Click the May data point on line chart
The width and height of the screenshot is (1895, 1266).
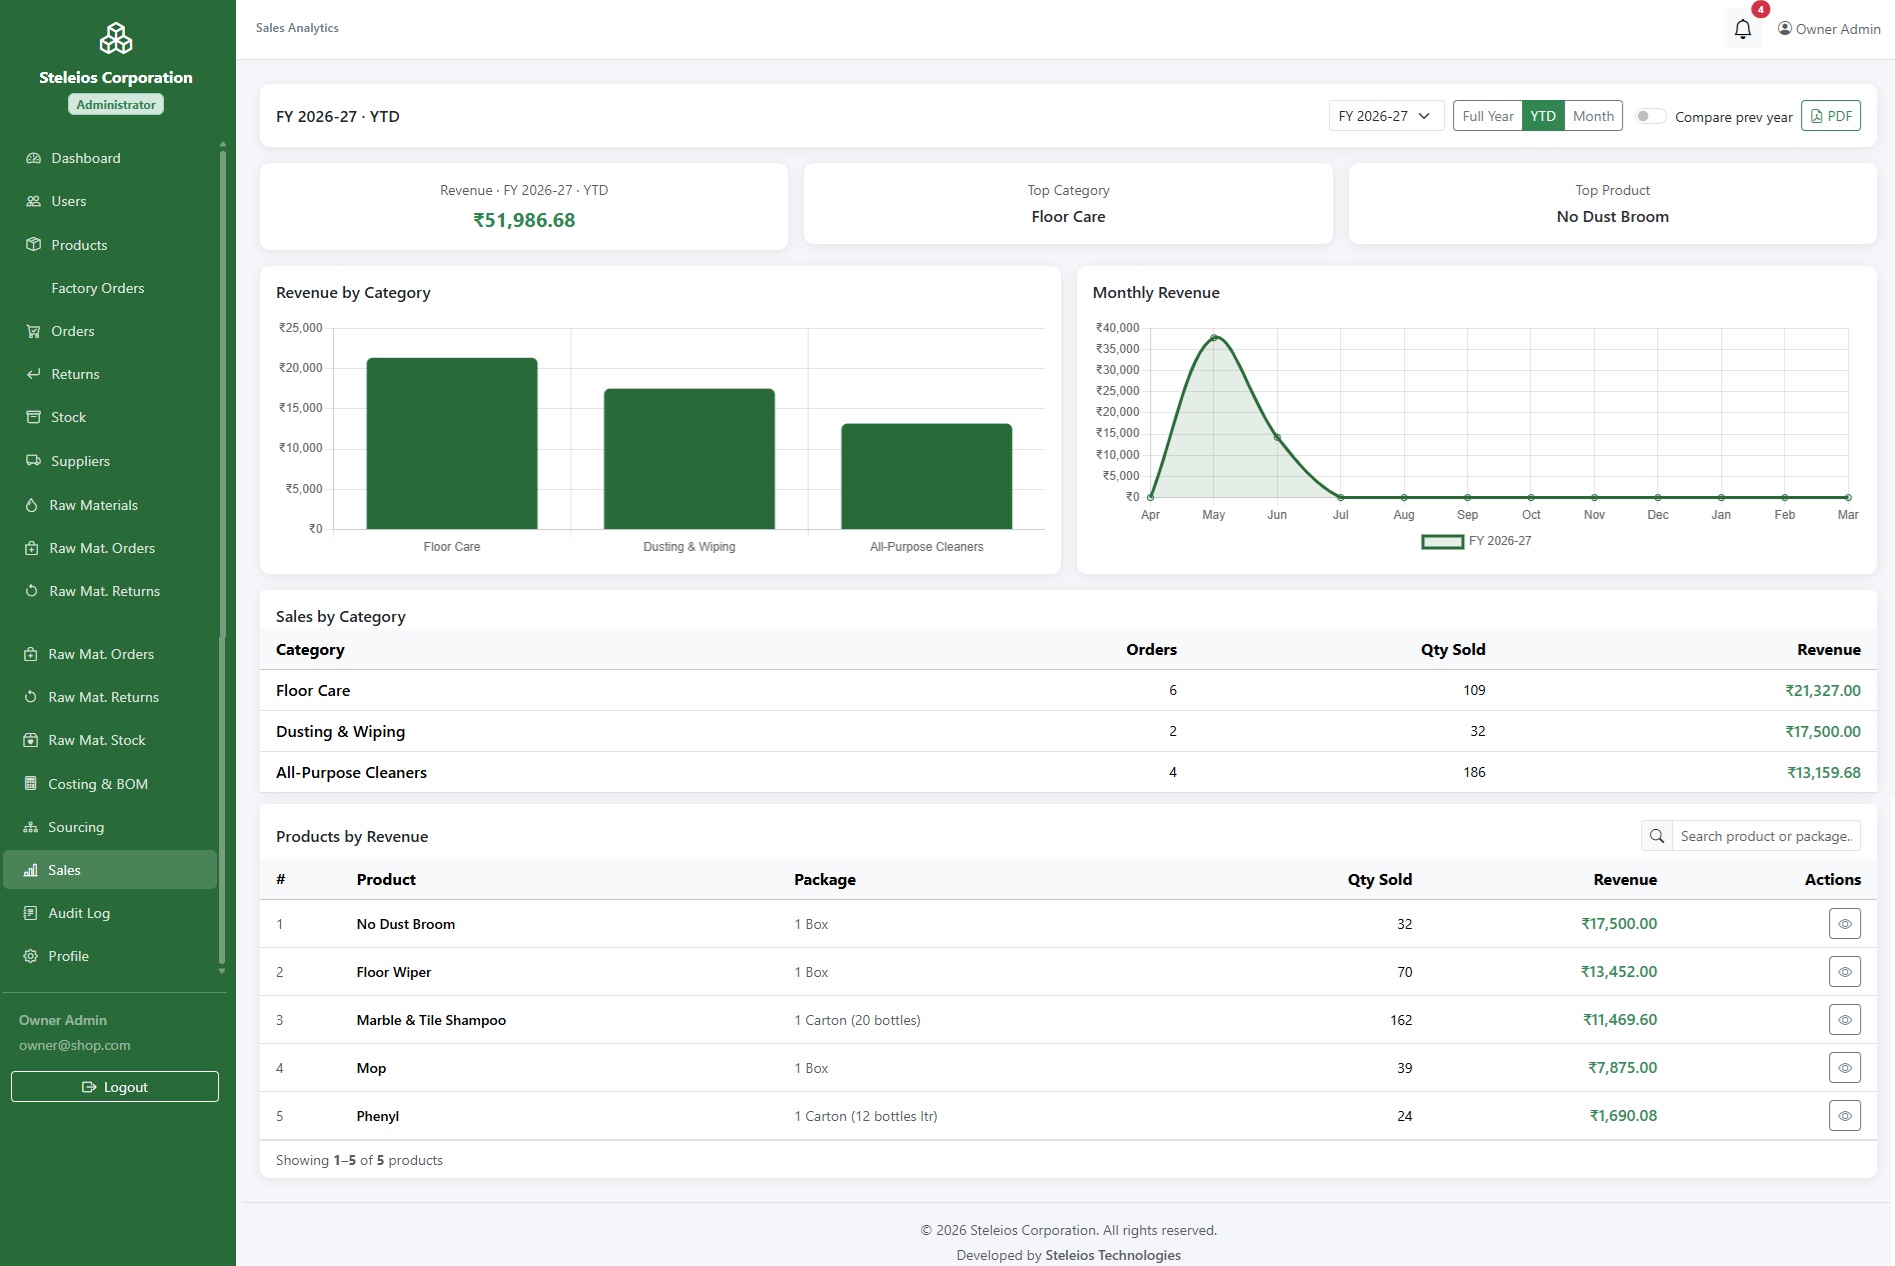(1214, 337)
